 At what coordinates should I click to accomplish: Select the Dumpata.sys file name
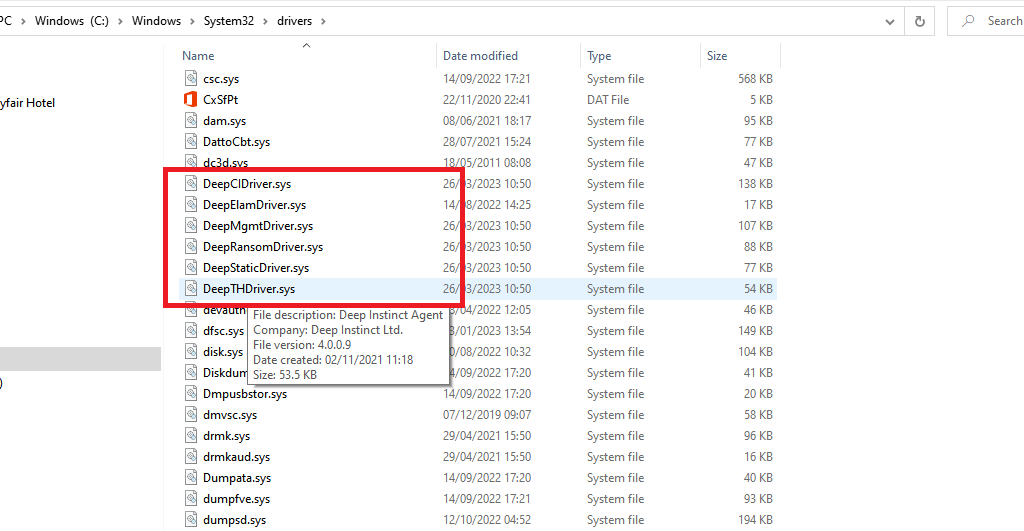pos(236,477)
